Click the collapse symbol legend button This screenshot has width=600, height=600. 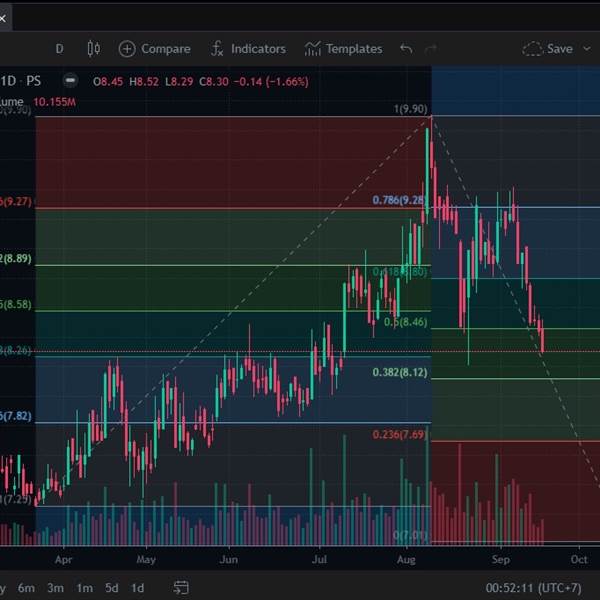70,81
